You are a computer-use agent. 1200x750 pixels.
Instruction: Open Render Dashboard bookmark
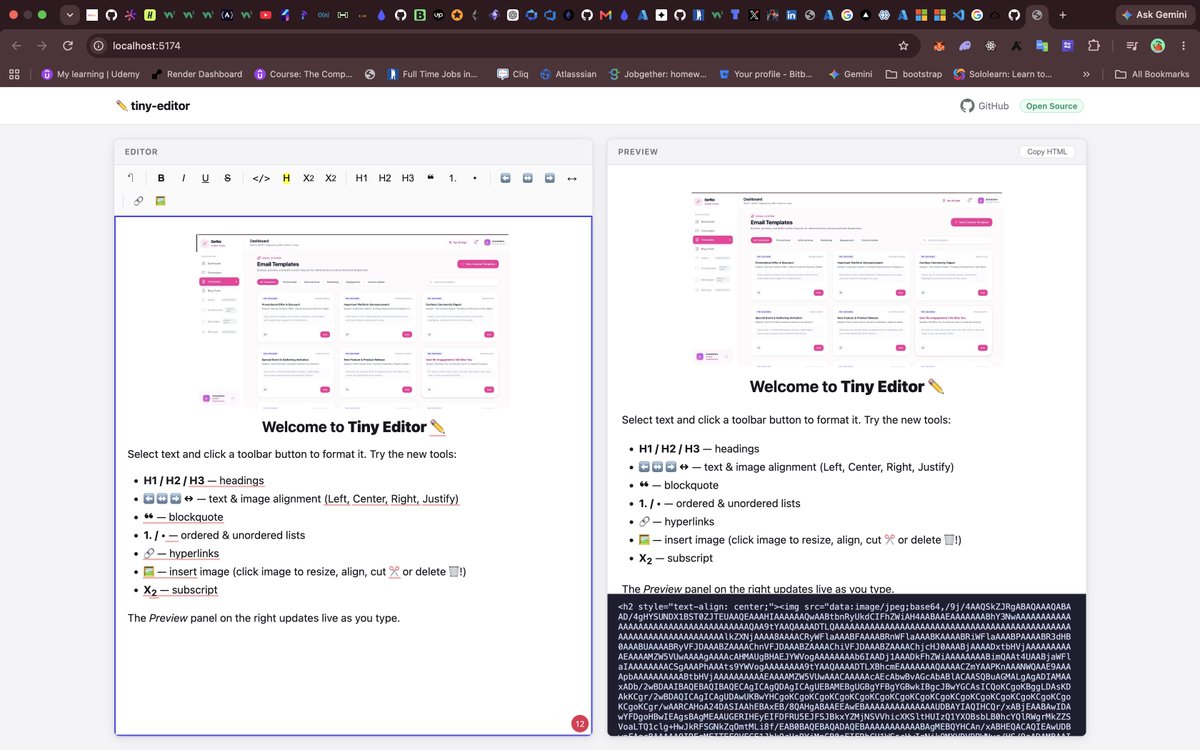coord(197,74)
